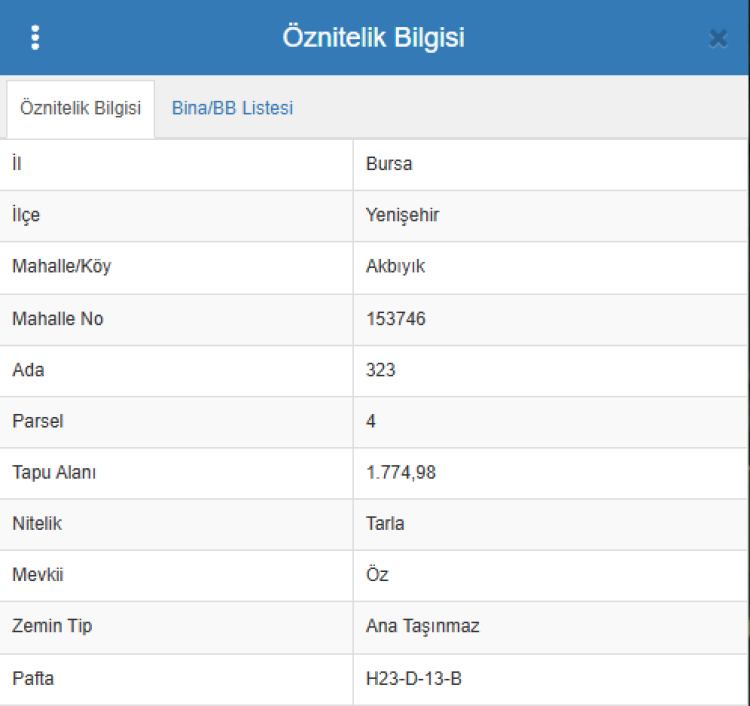The image size is (750, 706).
Task: Select the Tarla value in Nitelik row
Action: (x=385, y=524)
